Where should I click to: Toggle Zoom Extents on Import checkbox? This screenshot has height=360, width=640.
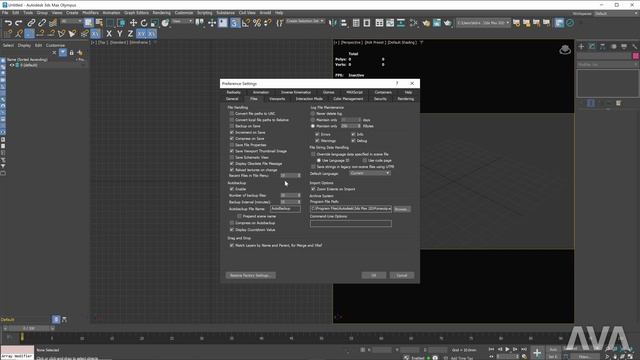coord(313,189)
